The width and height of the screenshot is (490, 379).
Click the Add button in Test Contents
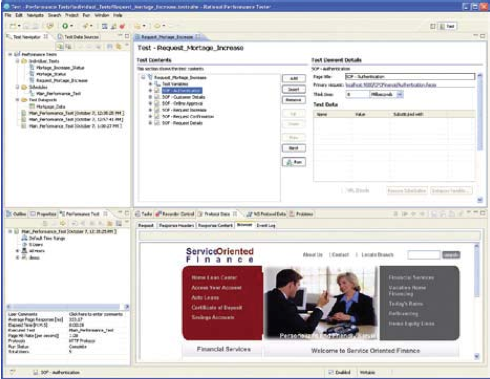point(294,78)
